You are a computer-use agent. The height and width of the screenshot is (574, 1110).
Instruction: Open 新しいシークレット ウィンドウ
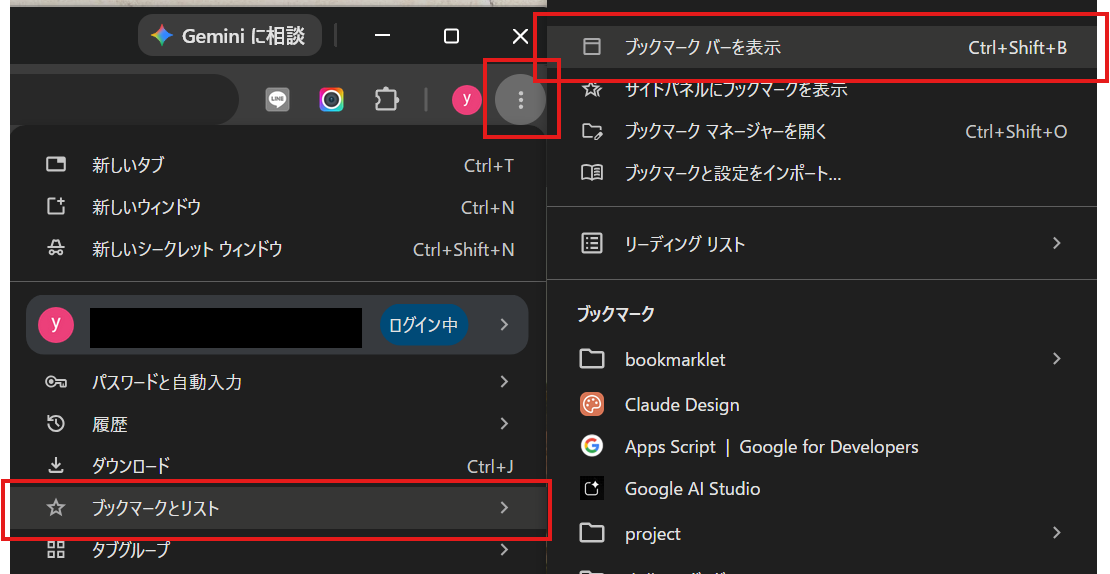(x=279, y=249)
